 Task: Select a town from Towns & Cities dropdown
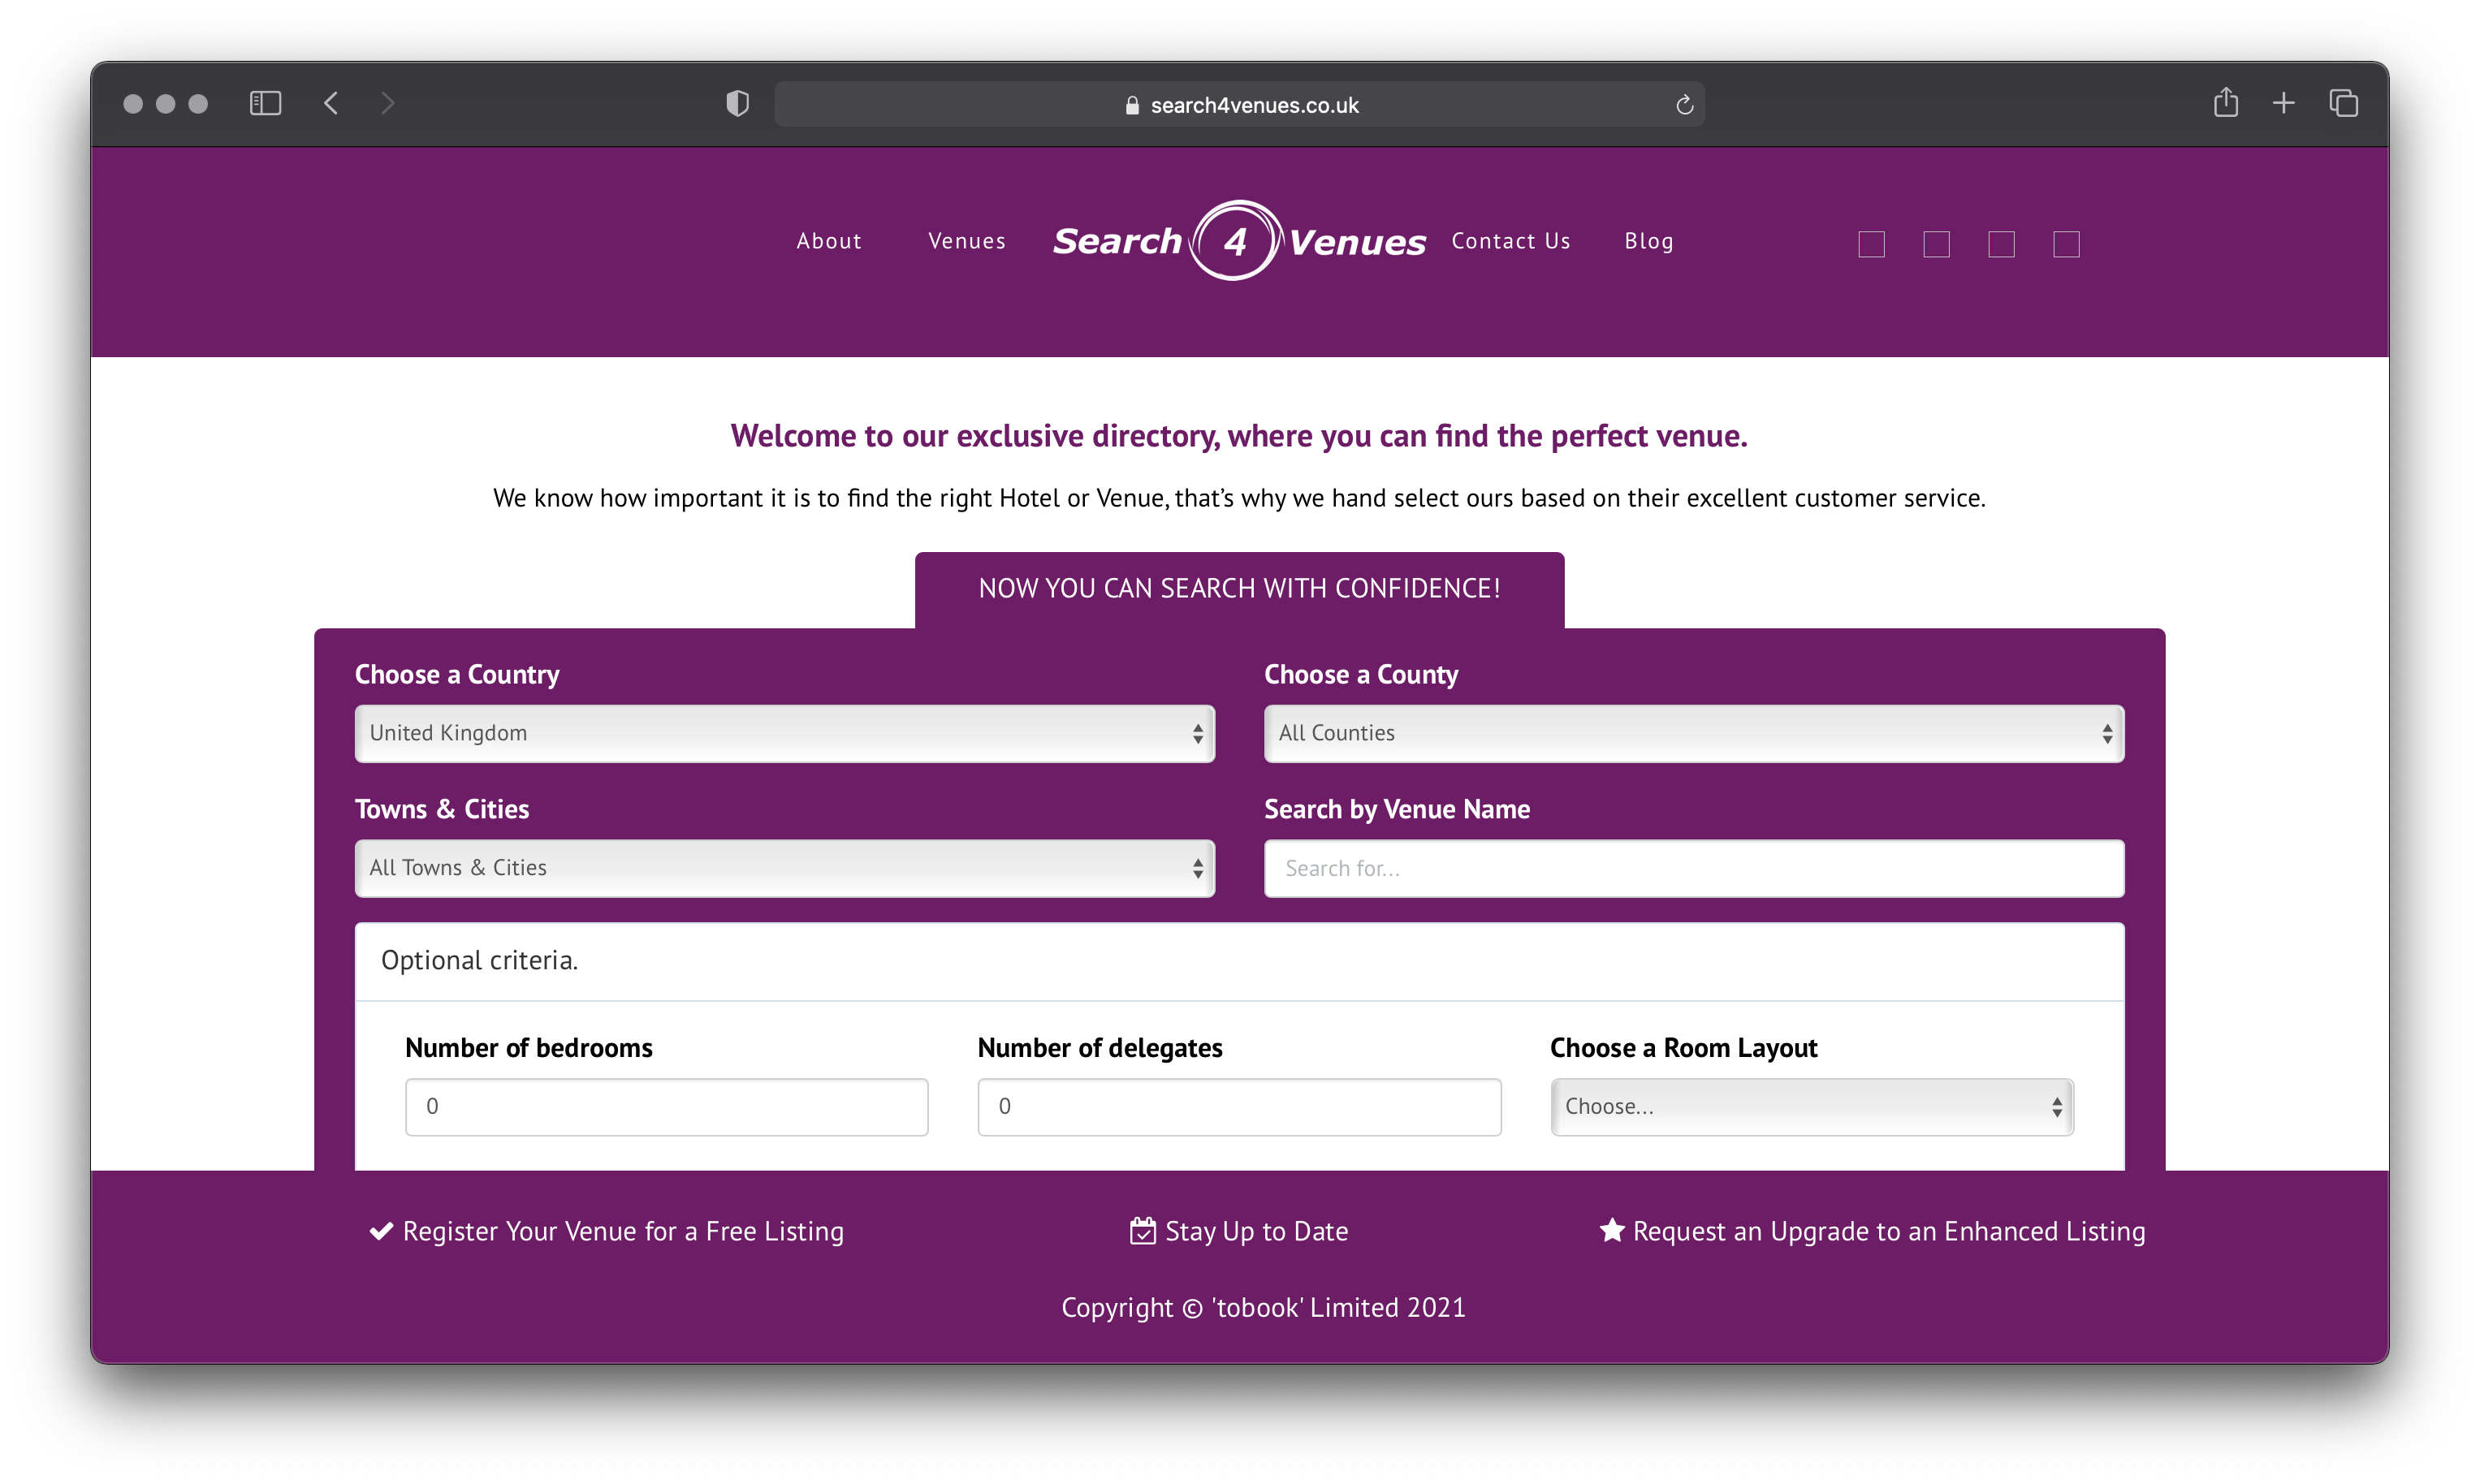tap(784, 868)
